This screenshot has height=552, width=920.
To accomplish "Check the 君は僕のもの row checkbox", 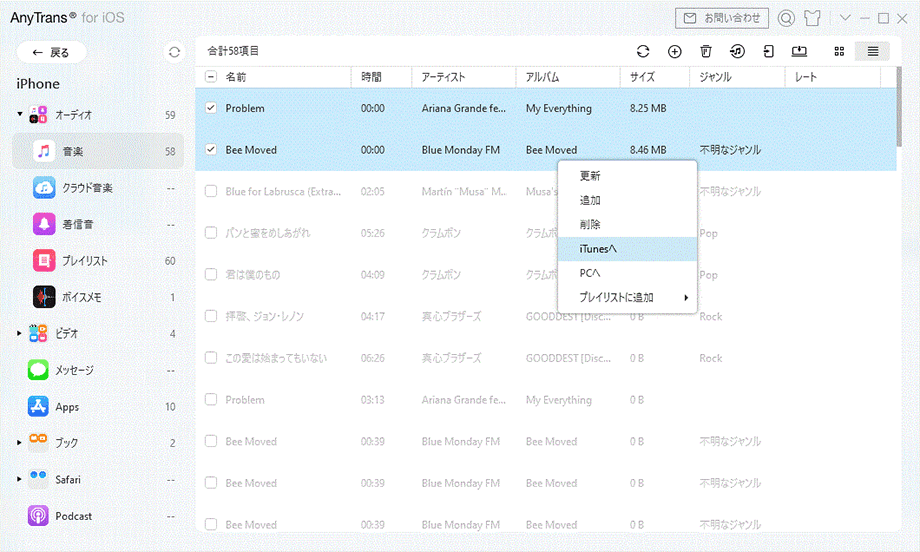I will click(211, 275).
